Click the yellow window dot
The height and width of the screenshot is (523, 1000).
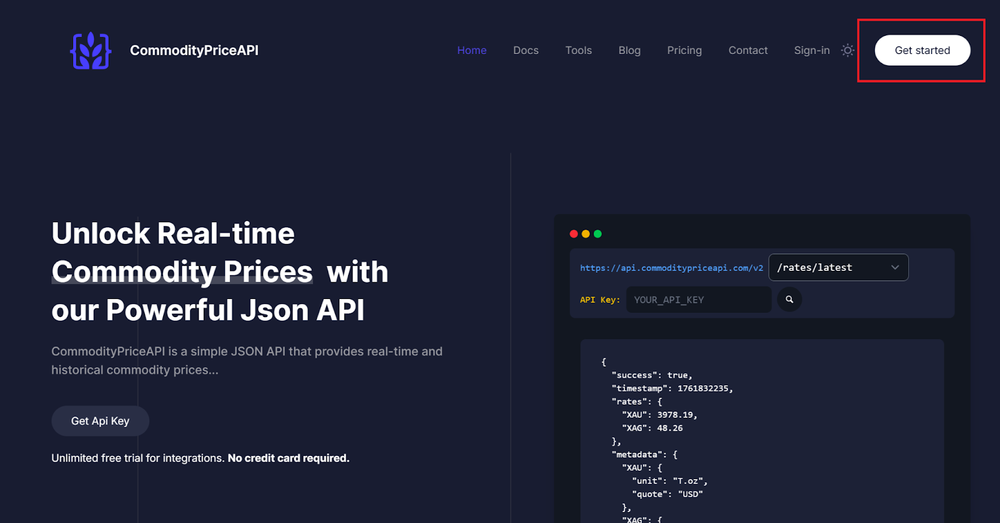point(585,234)
